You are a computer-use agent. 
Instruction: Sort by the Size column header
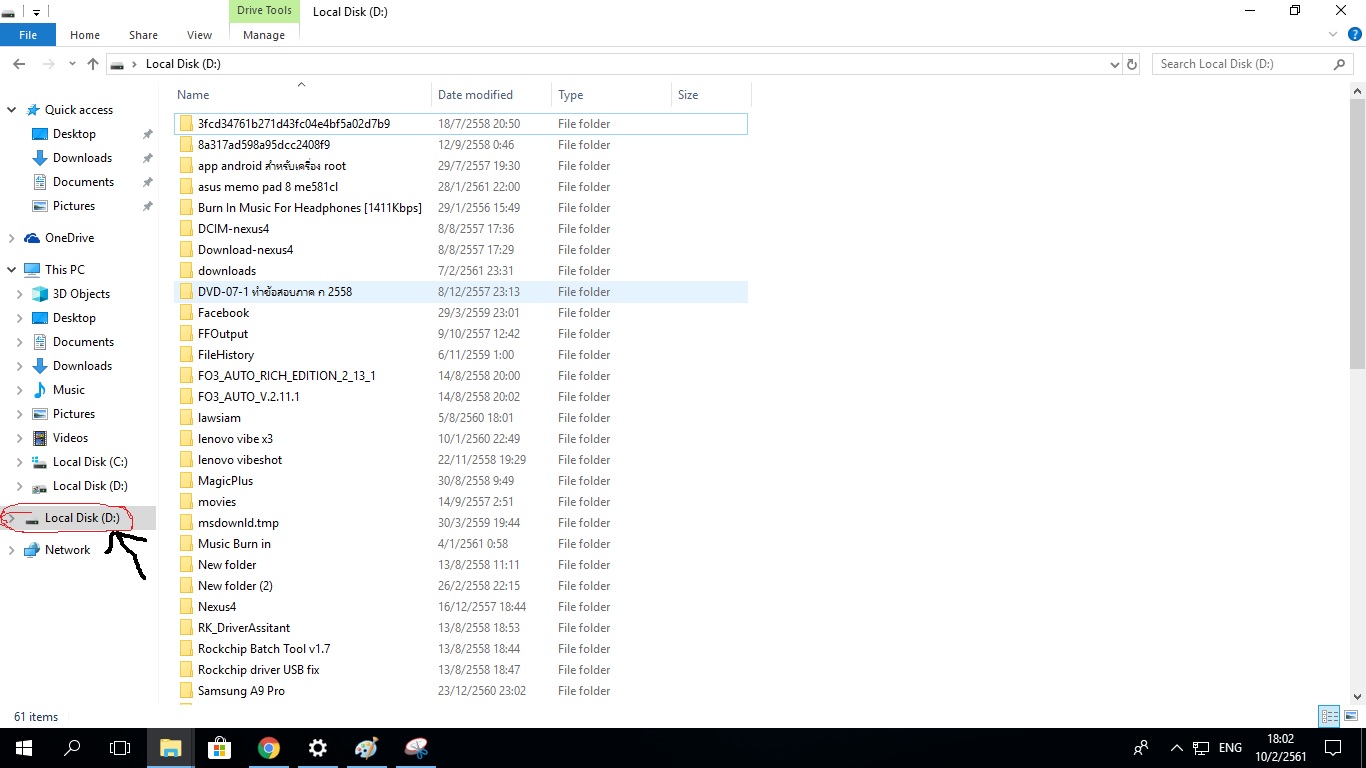point(711,95)
